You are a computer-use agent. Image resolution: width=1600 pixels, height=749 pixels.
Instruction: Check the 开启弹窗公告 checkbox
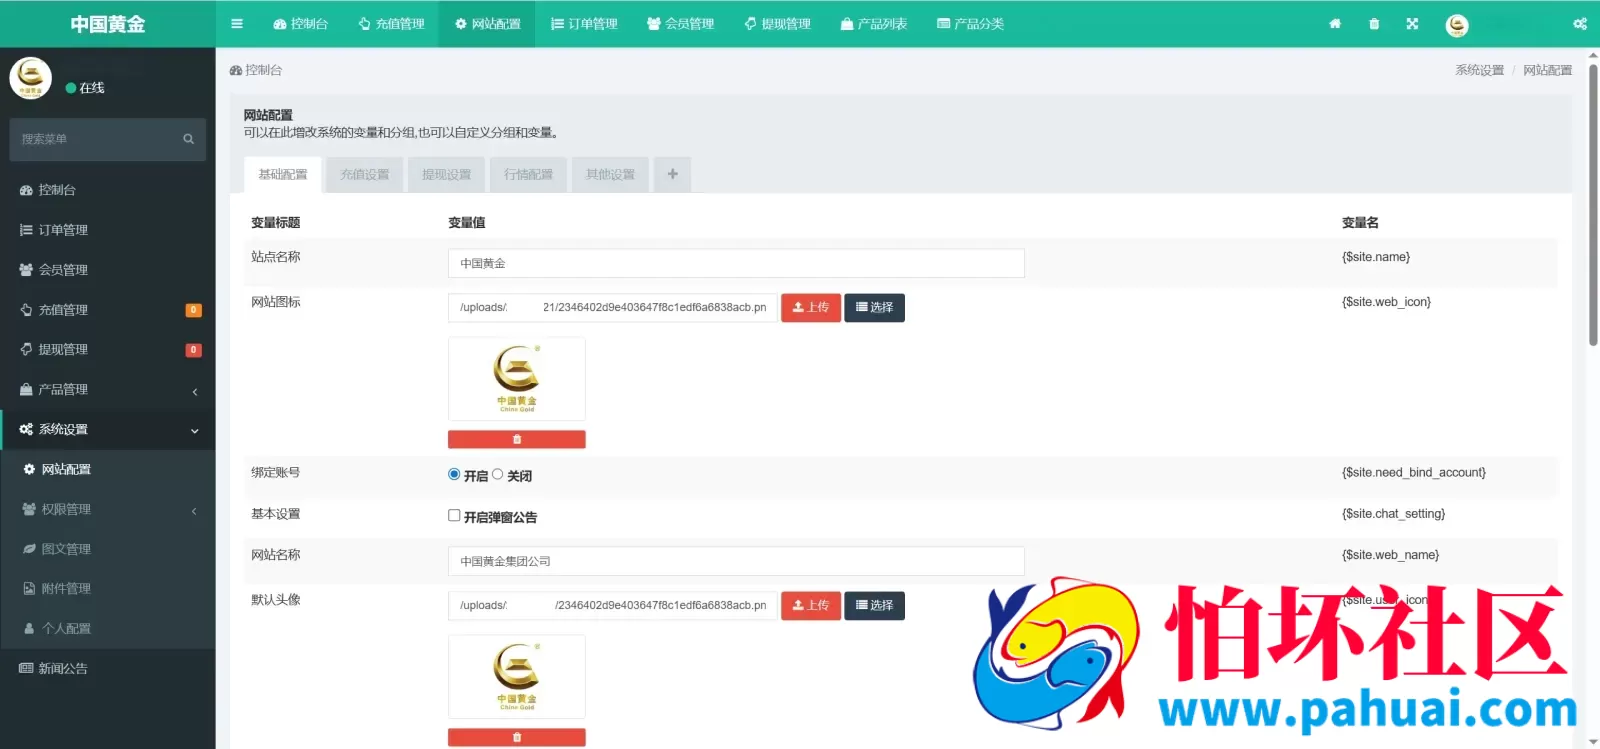454,516
